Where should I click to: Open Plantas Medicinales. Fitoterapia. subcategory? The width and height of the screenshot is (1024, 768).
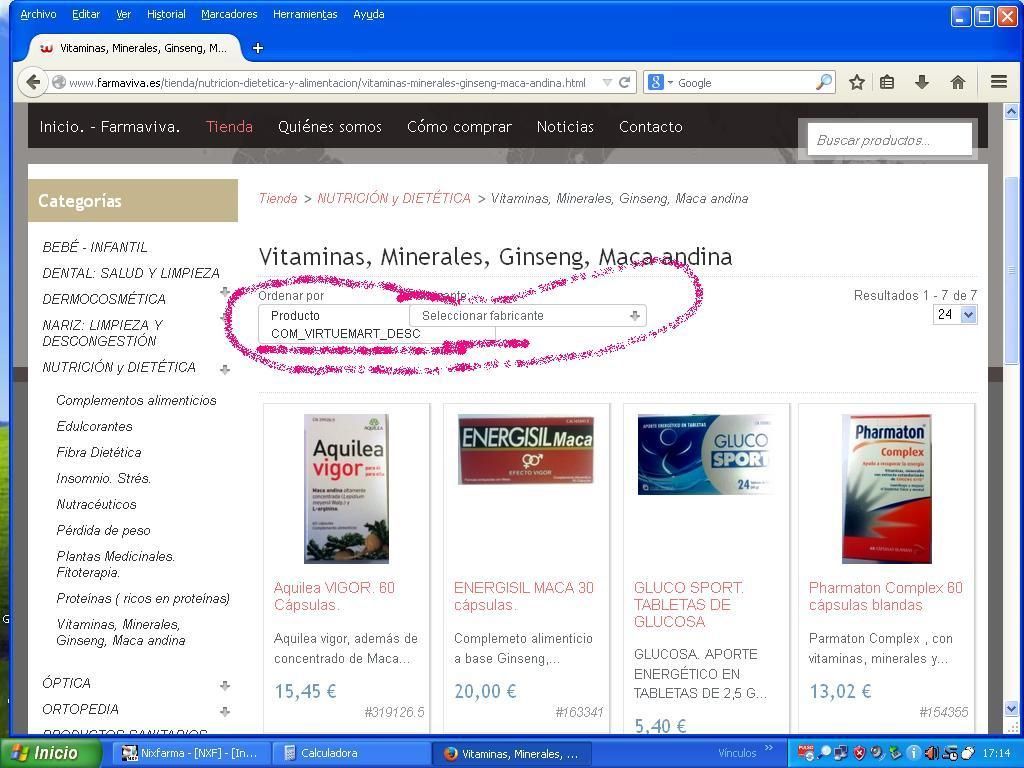pos(116,565)
